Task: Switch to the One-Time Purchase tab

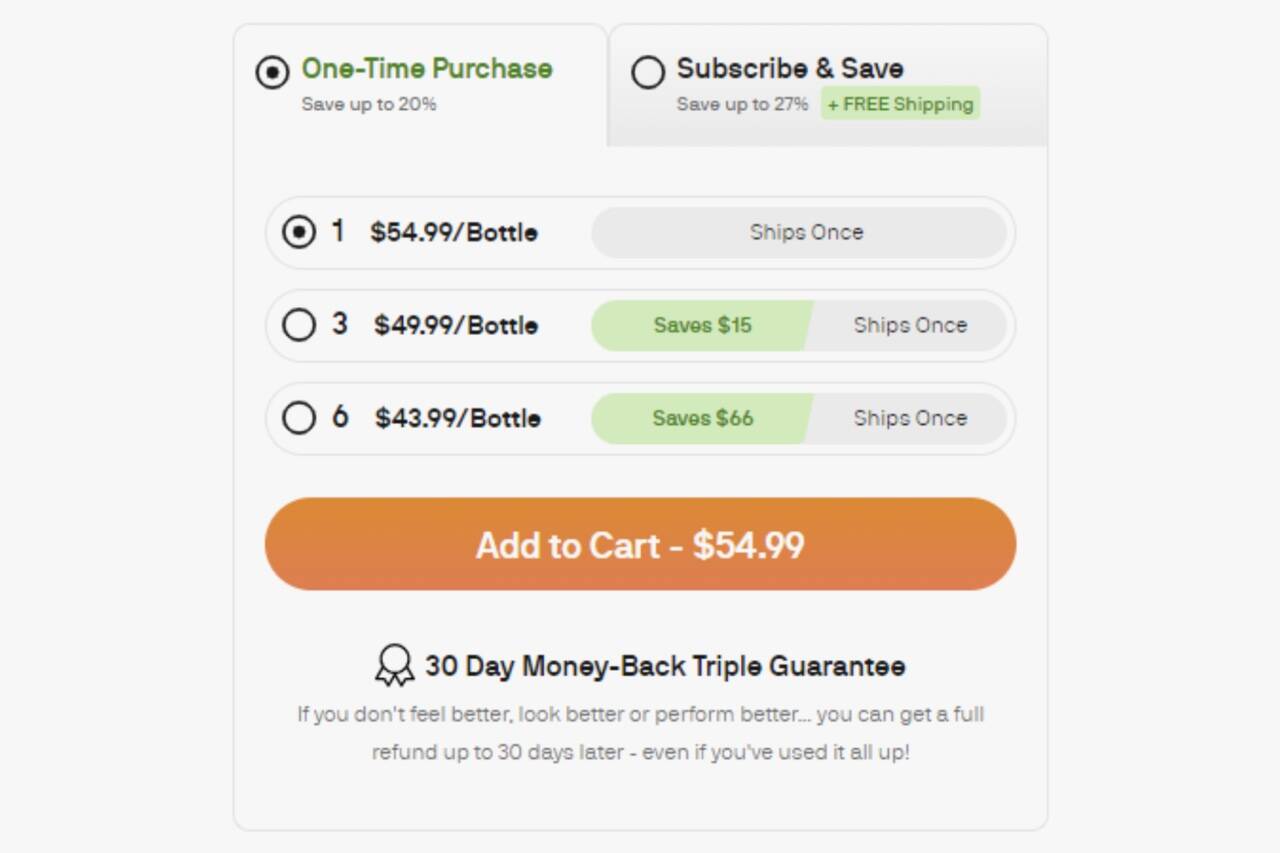Action: tap(427, 69)
